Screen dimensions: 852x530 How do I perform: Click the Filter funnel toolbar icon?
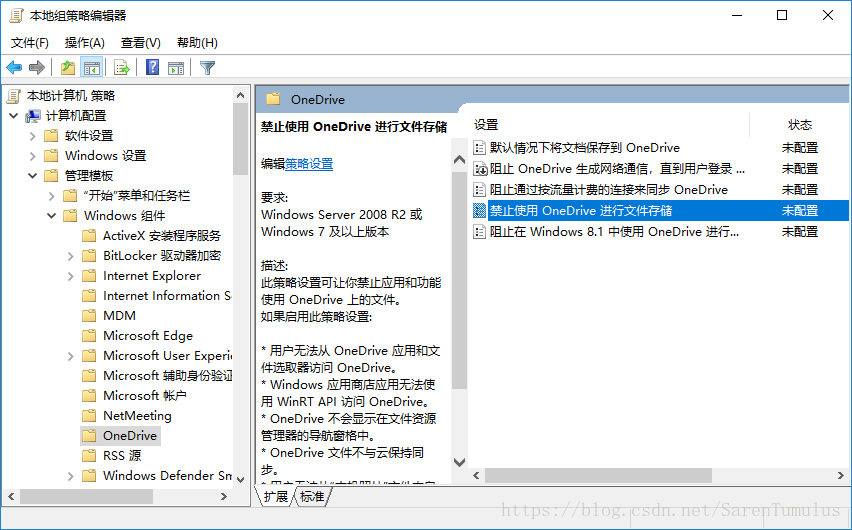[208, 68]
